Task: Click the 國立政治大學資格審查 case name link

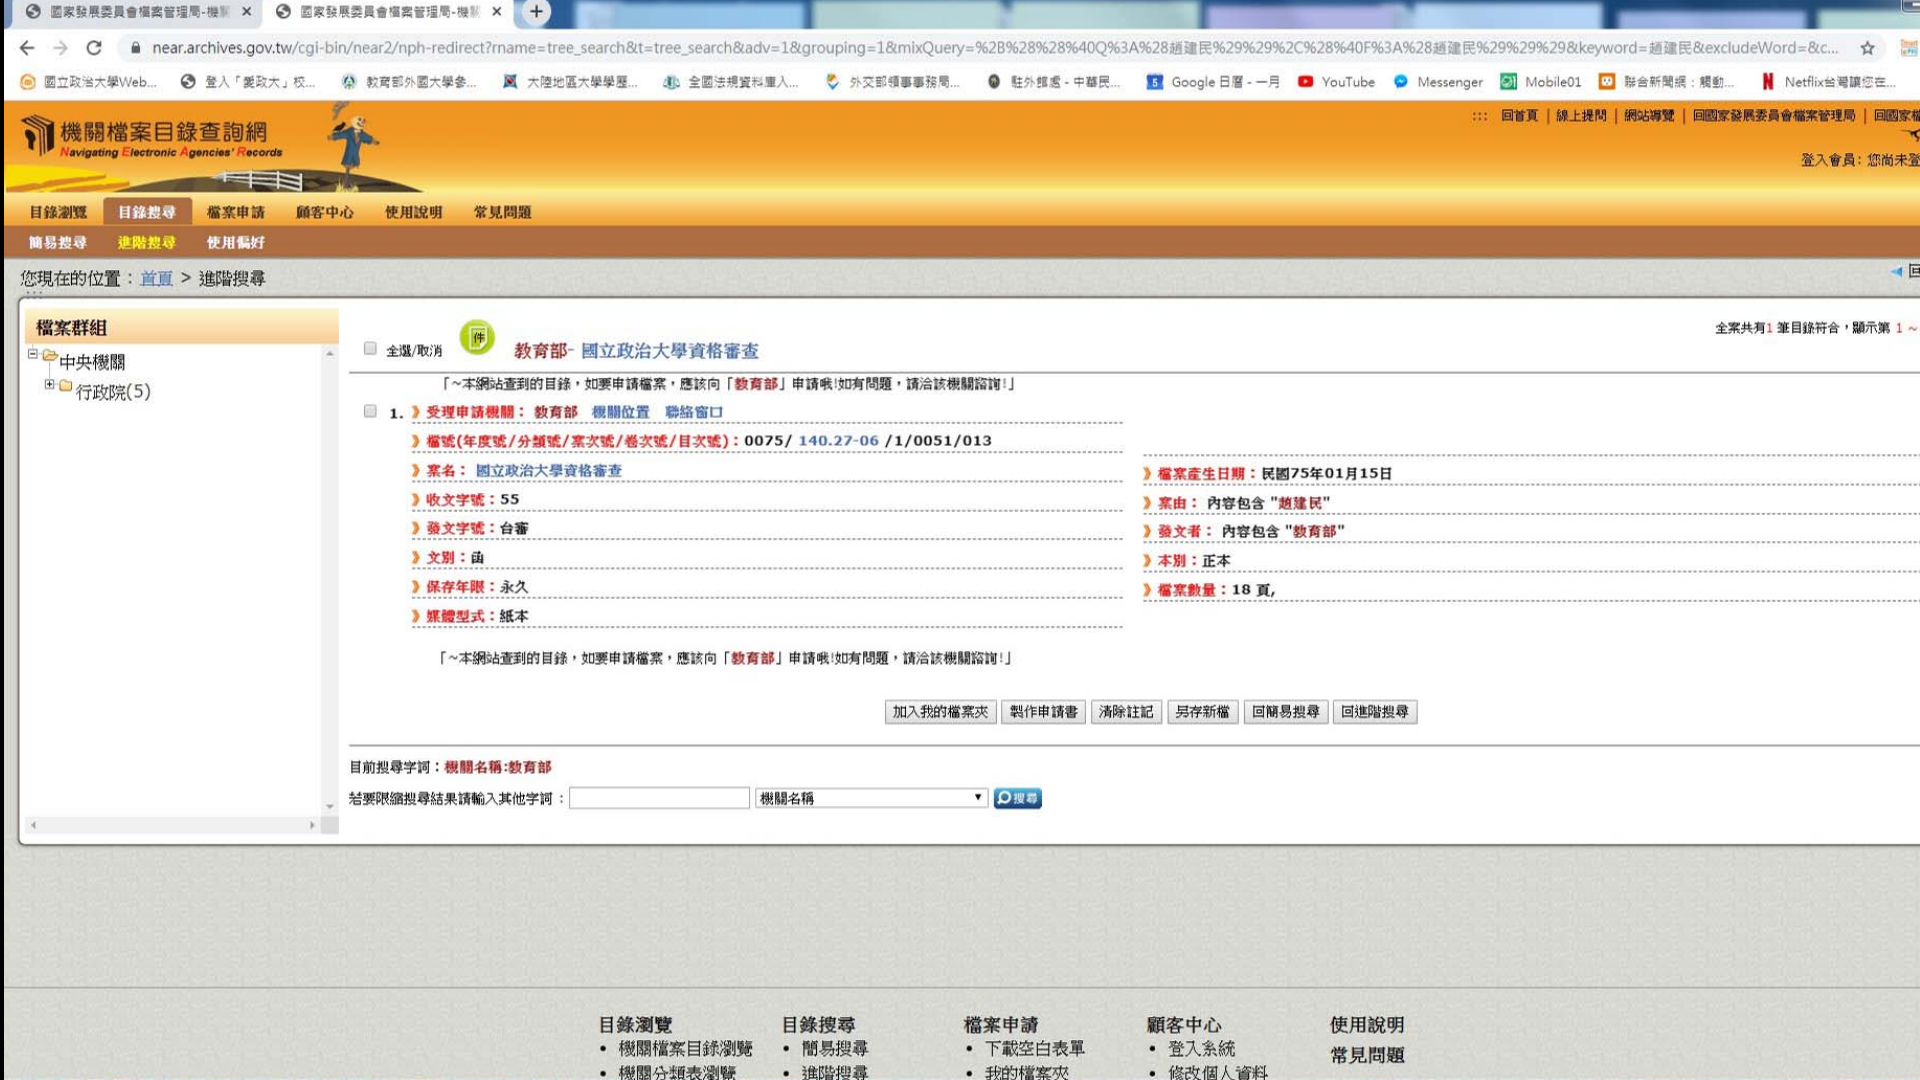Action: 548,470
